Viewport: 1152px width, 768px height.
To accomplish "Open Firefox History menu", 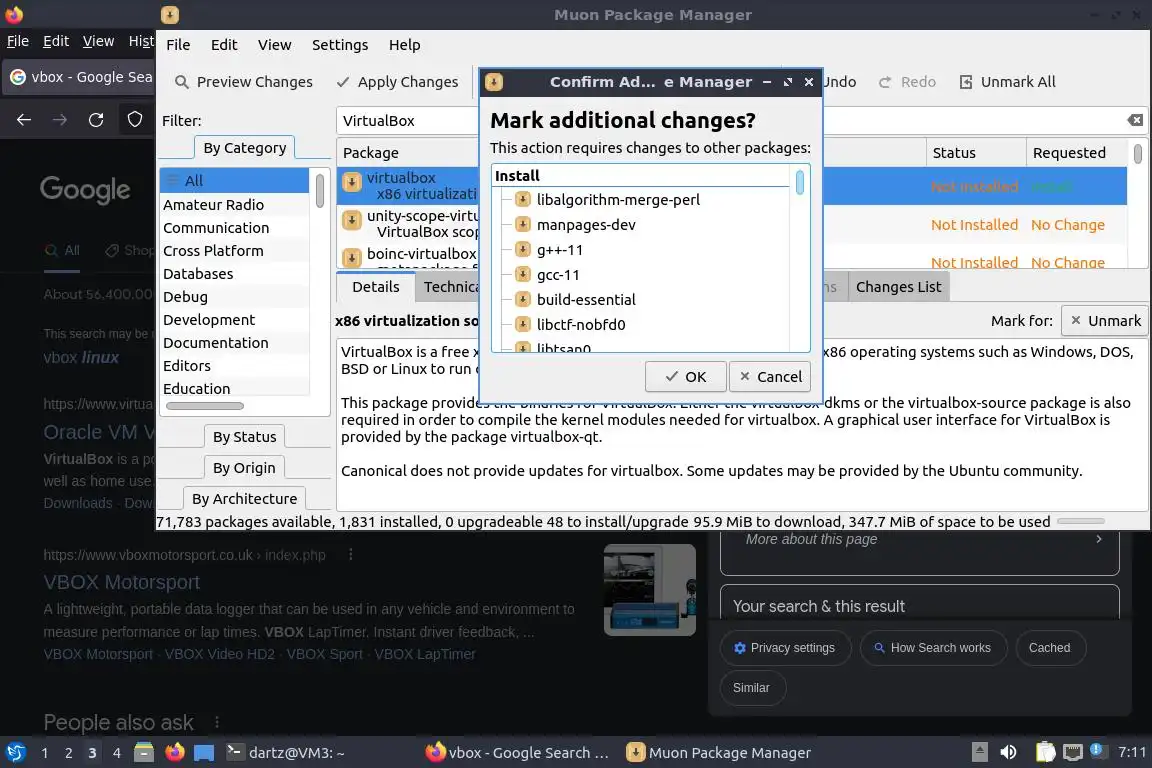I will 141,41.
